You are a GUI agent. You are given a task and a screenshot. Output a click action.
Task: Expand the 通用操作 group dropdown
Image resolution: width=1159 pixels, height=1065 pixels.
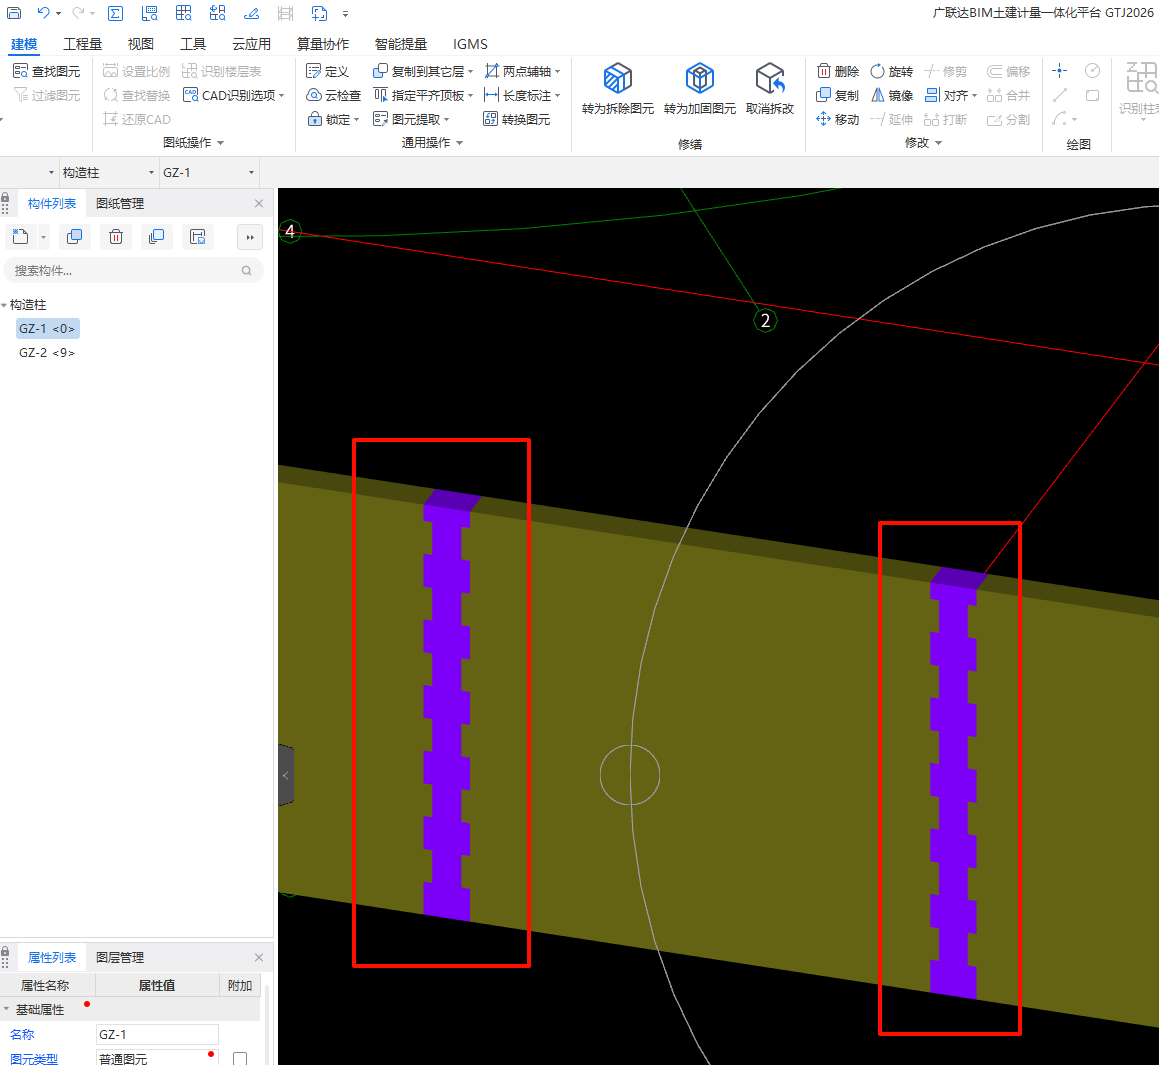point(460,143)
